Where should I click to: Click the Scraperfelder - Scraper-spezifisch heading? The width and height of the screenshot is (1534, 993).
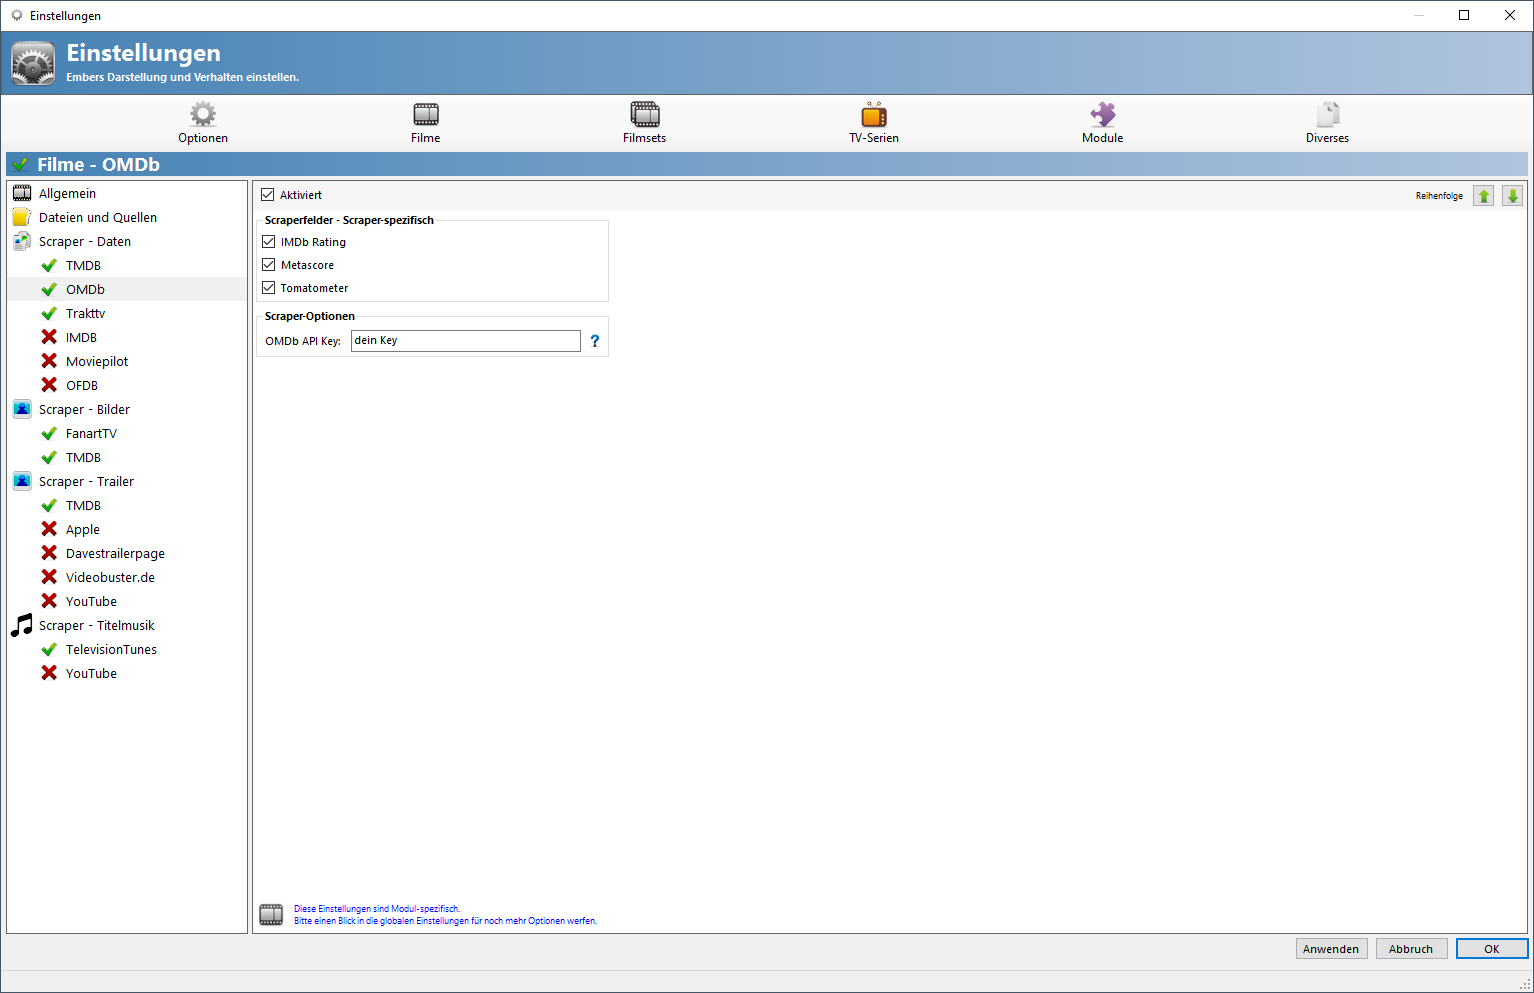point(349,220)
